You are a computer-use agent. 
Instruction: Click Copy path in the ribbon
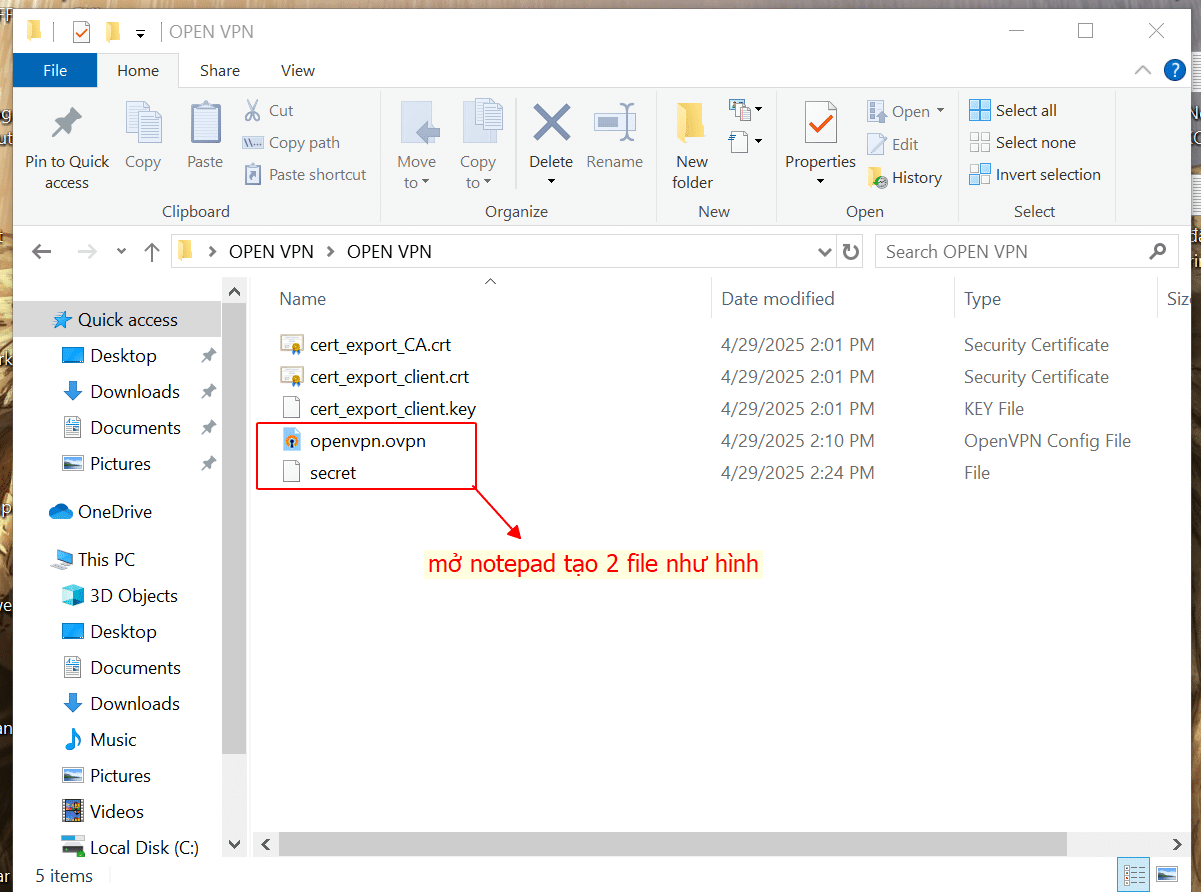292,142
